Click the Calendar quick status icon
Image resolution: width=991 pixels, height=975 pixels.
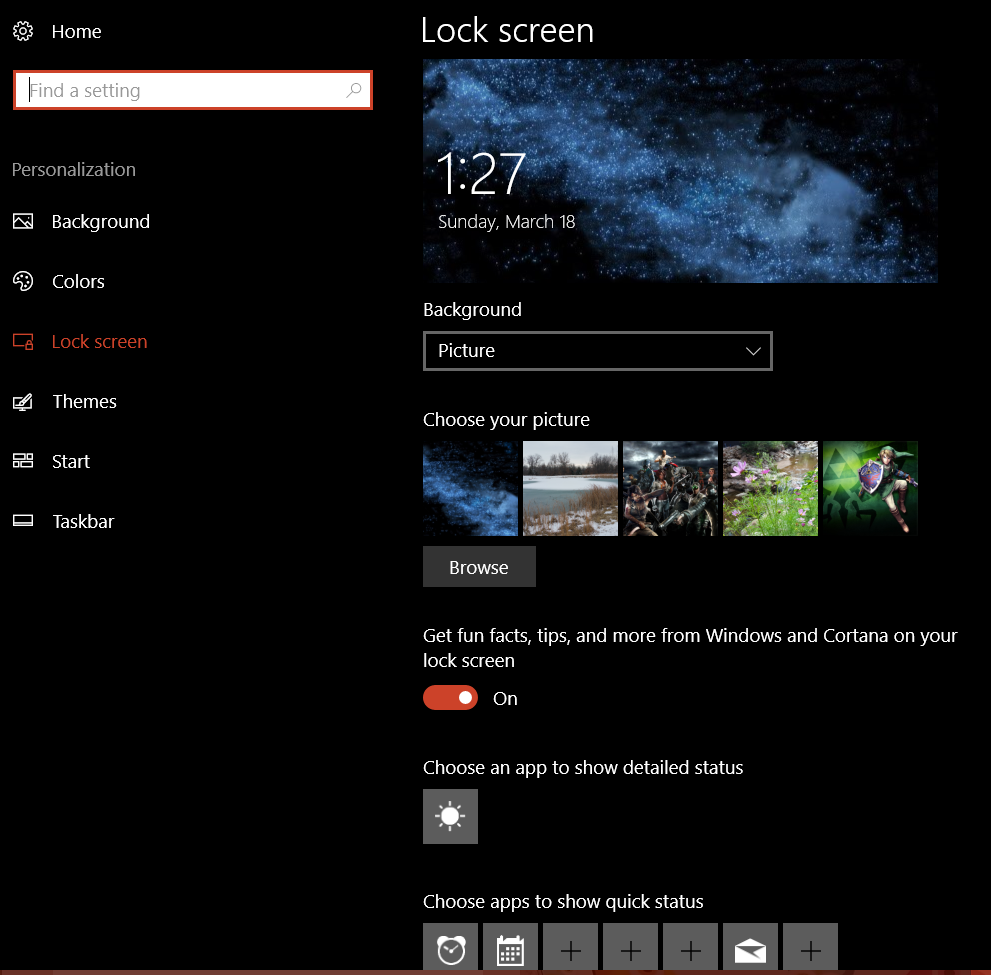[510, 948]
